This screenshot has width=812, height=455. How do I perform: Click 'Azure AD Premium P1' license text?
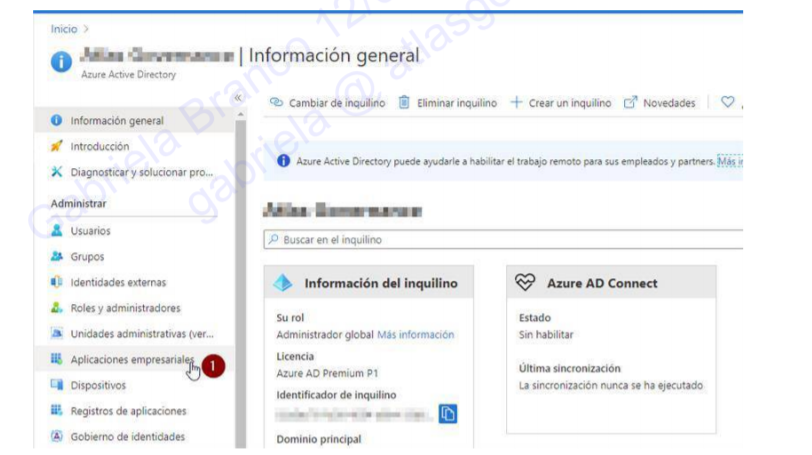click(327, 373)
